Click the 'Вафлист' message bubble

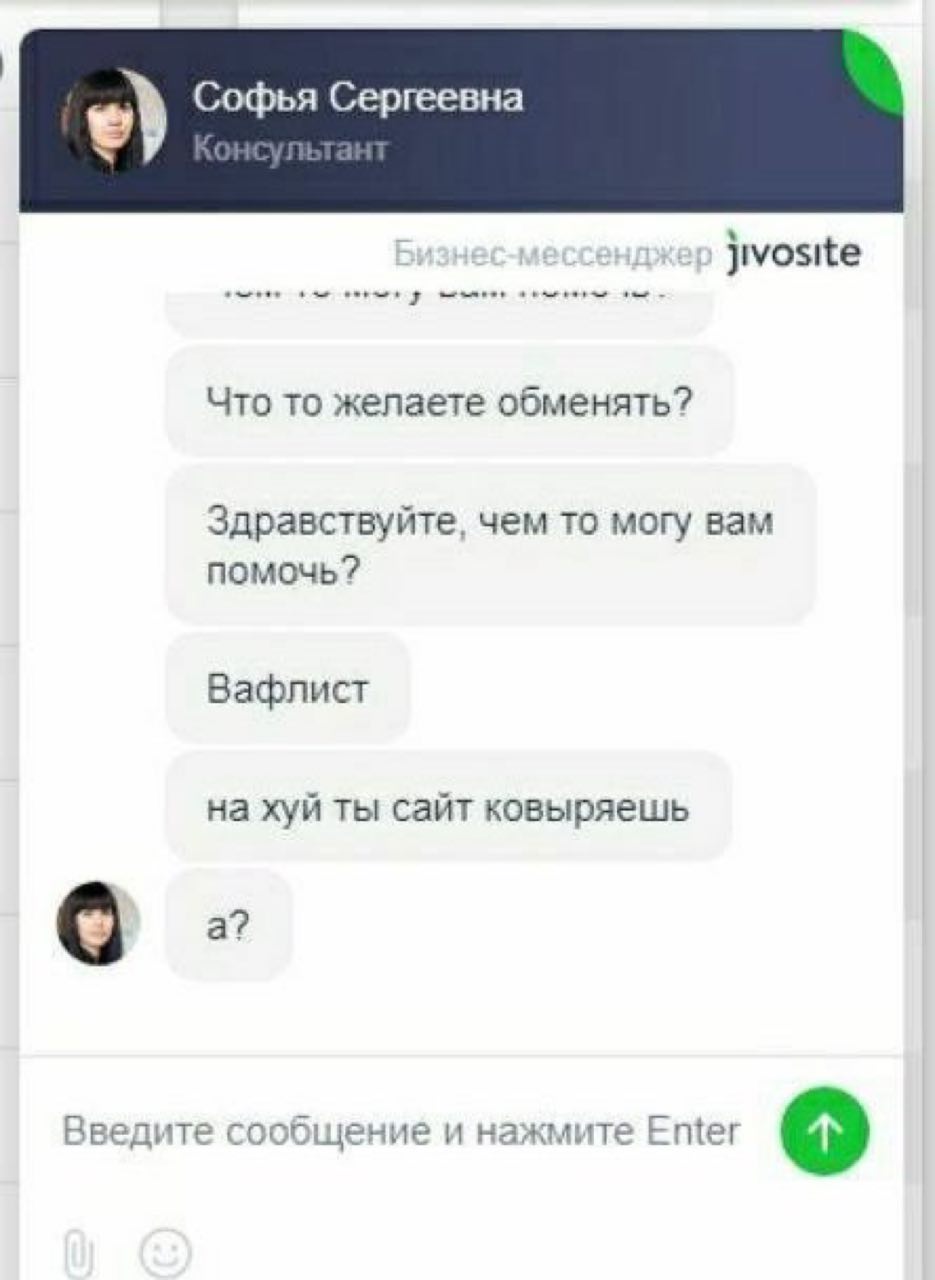(288, 688)
